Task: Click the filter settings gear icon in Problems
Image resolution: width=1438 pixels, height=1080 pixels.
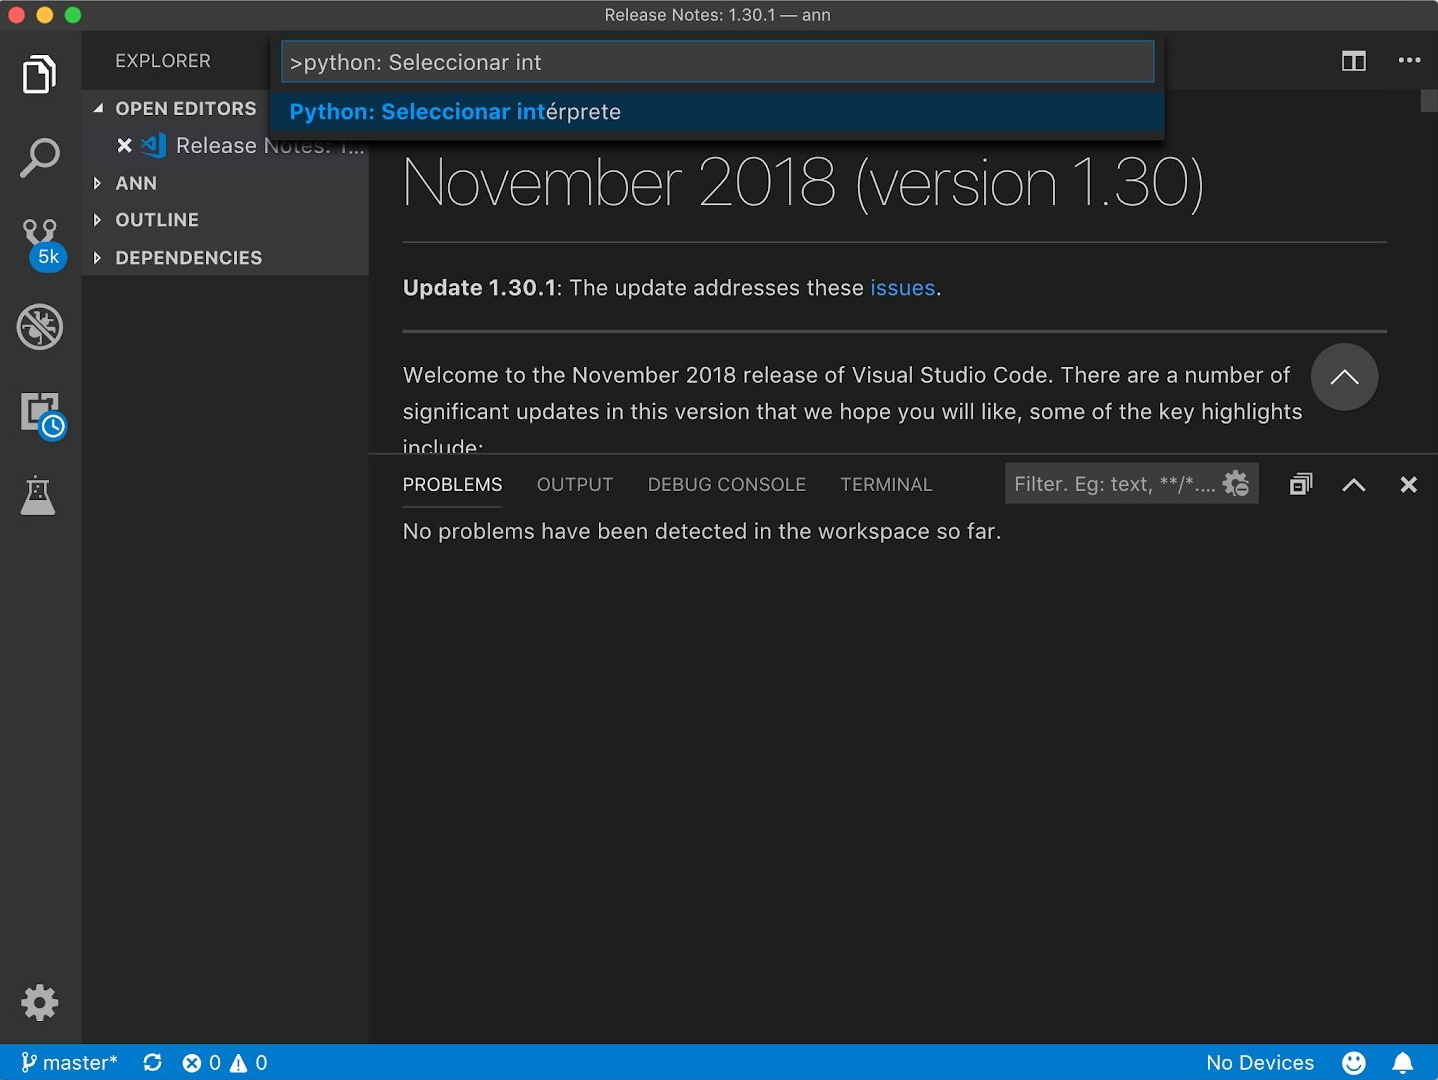Action: click(1237, 484)
